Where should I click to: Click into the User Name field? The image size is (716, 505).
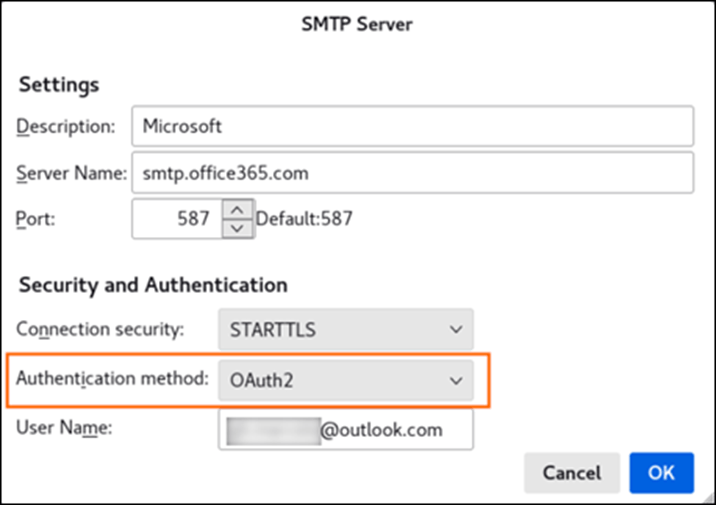click(346, 429)
